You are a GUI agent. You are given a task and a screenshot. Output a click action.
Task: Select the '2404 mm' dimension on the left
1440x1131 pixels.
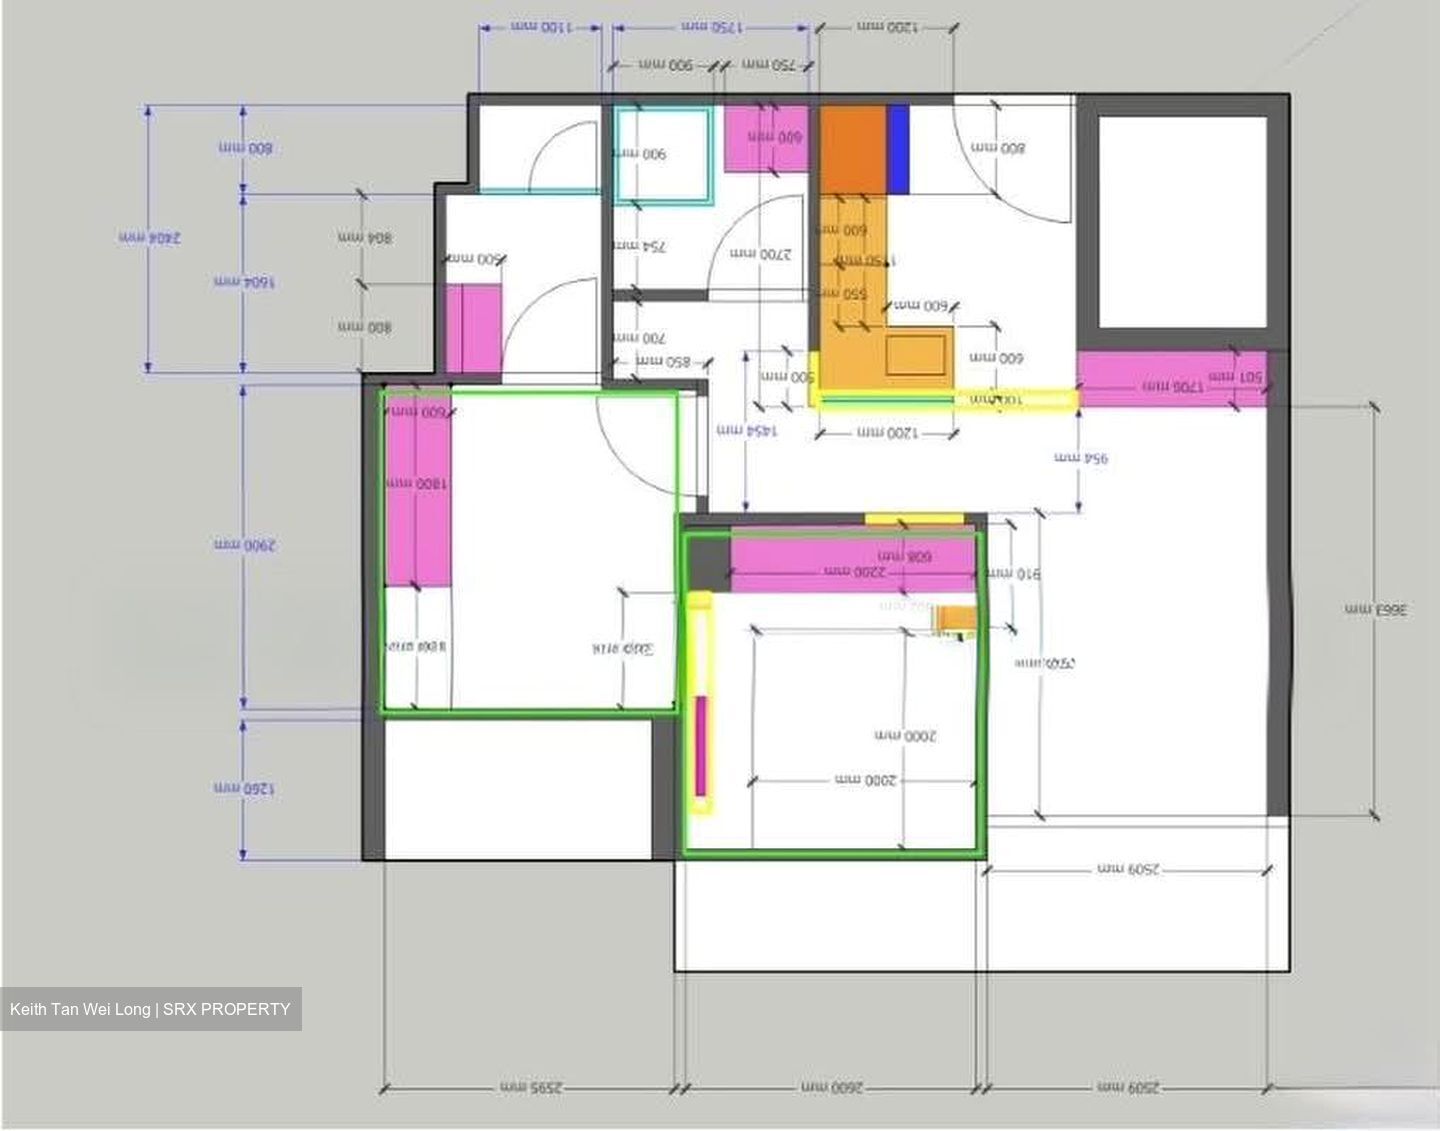click(150, 238)
